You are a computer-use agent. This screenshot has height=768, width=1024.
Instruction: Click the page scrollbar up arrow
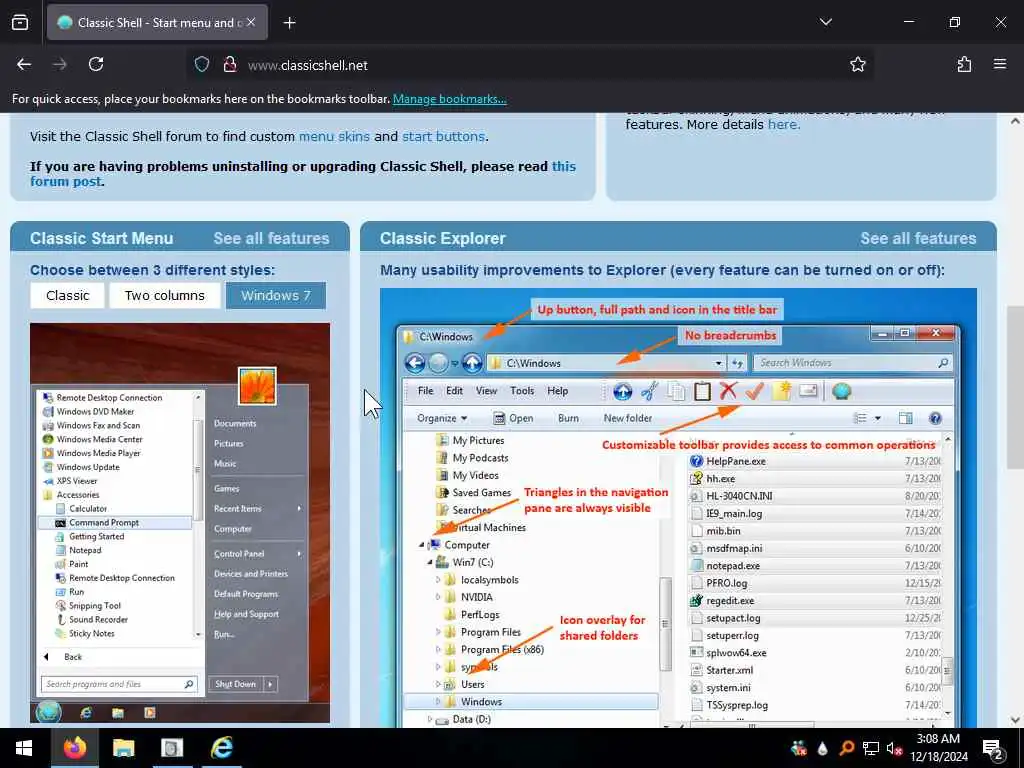point(1015,121)
